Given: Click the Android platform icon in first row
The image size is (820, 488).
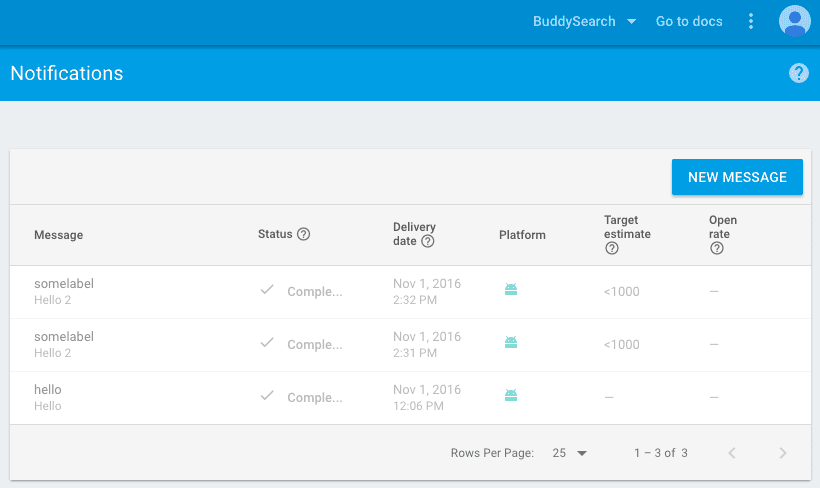Looking at the screenshot, I should point(511,290).
